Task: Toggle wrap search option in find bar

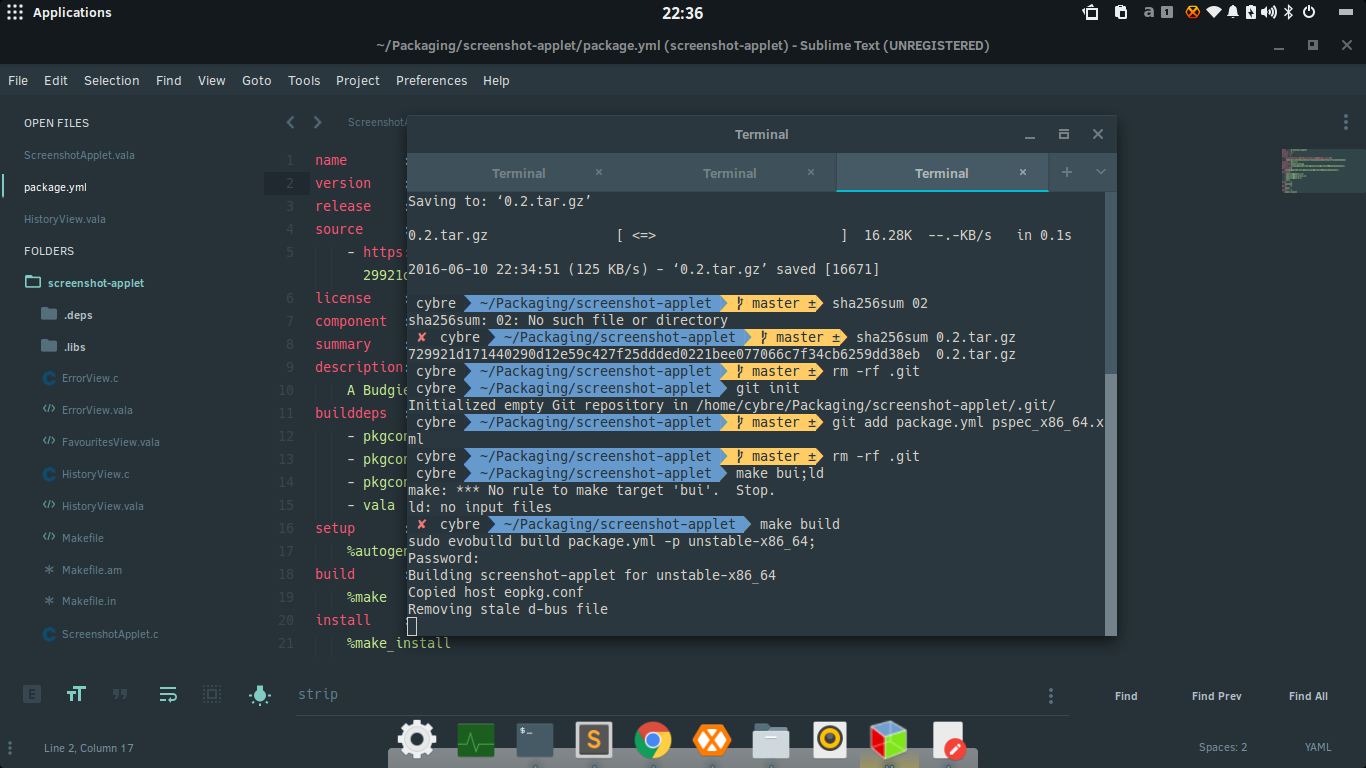Action: (x=168, y=694)
